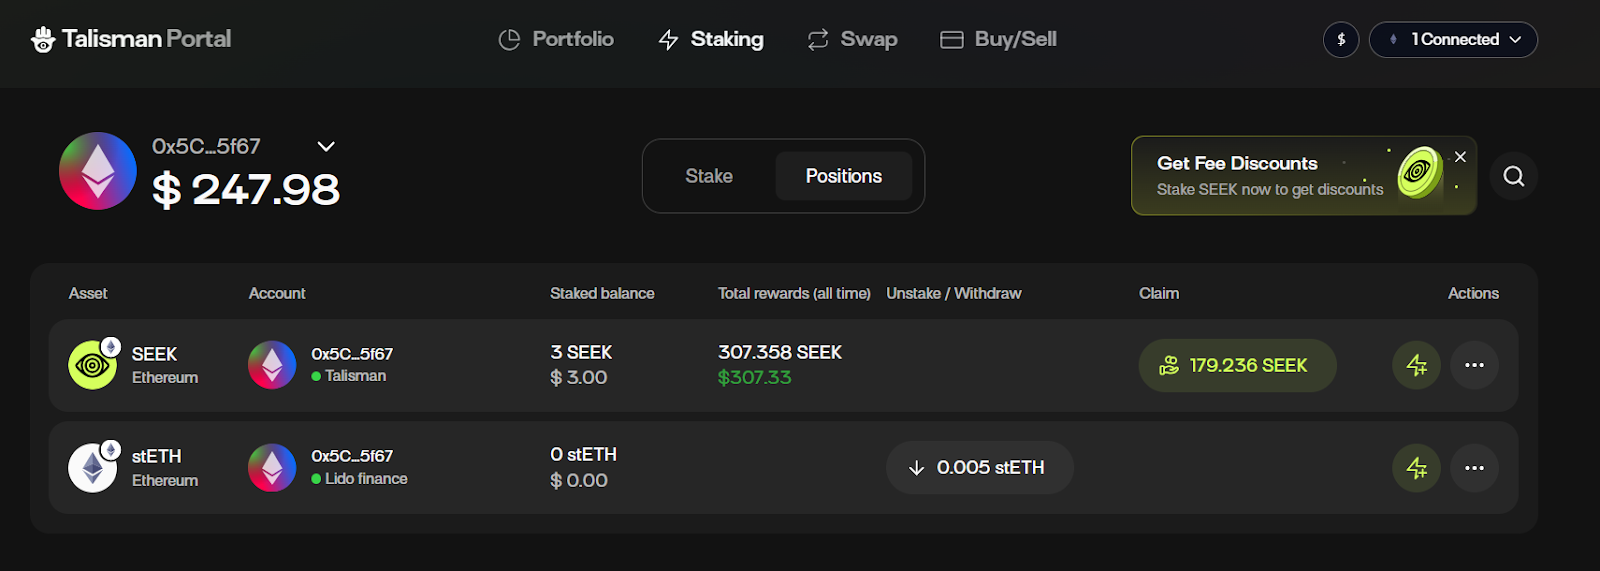This screenshot has width=1600, height=571.
Task: Claim 179.236 SEEK rewards
Action: tap(1237, 366)
